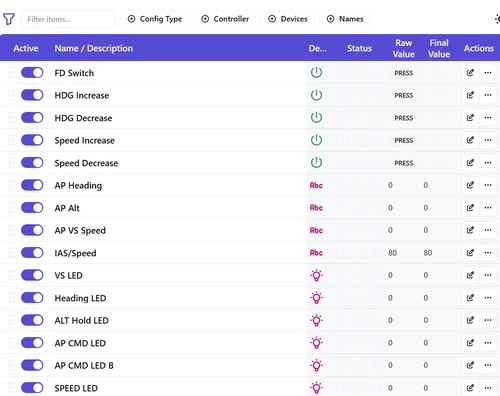Edit the HDG Increase config

(470, 95)
